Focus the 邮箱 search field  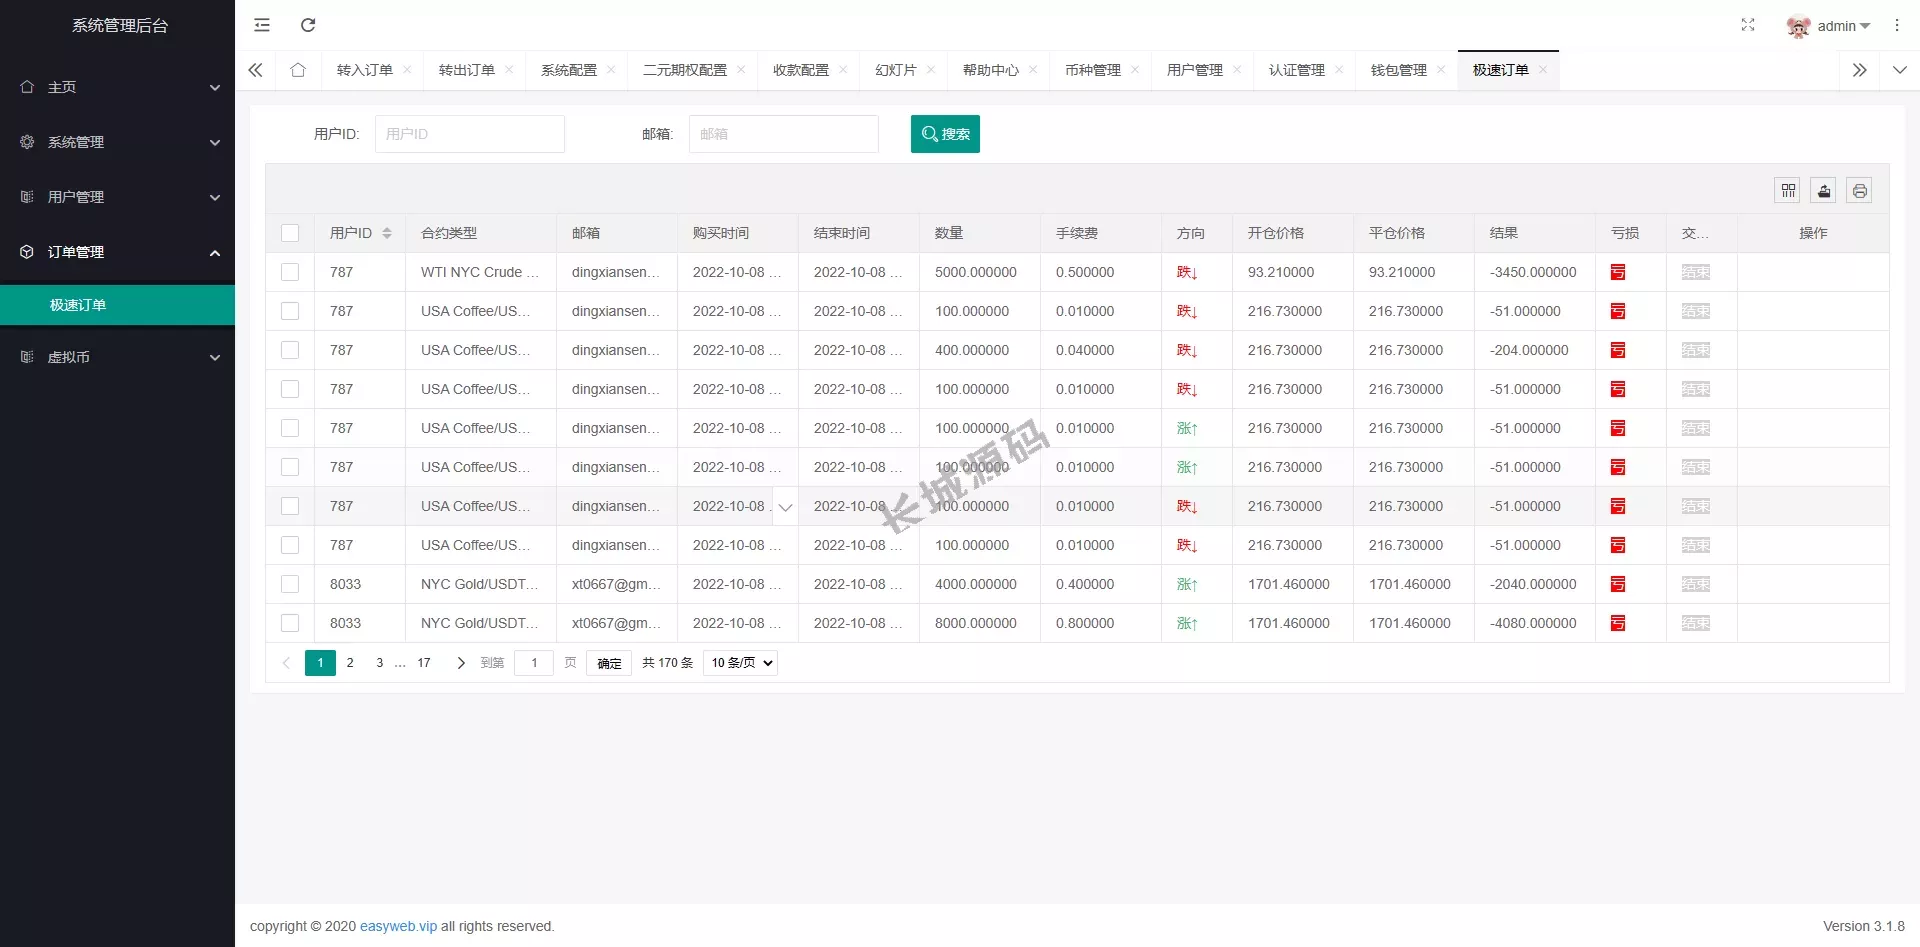784,134
